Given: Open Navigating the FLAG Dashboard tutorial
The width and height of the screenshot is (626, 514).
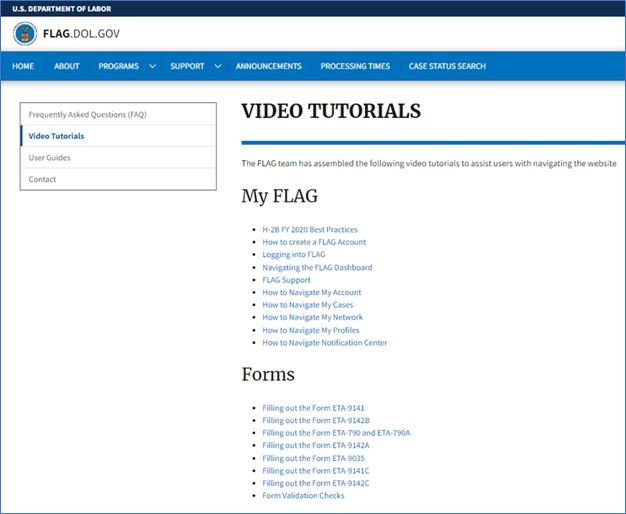Looking at the screenshot, I should click(x=317, y=268).
